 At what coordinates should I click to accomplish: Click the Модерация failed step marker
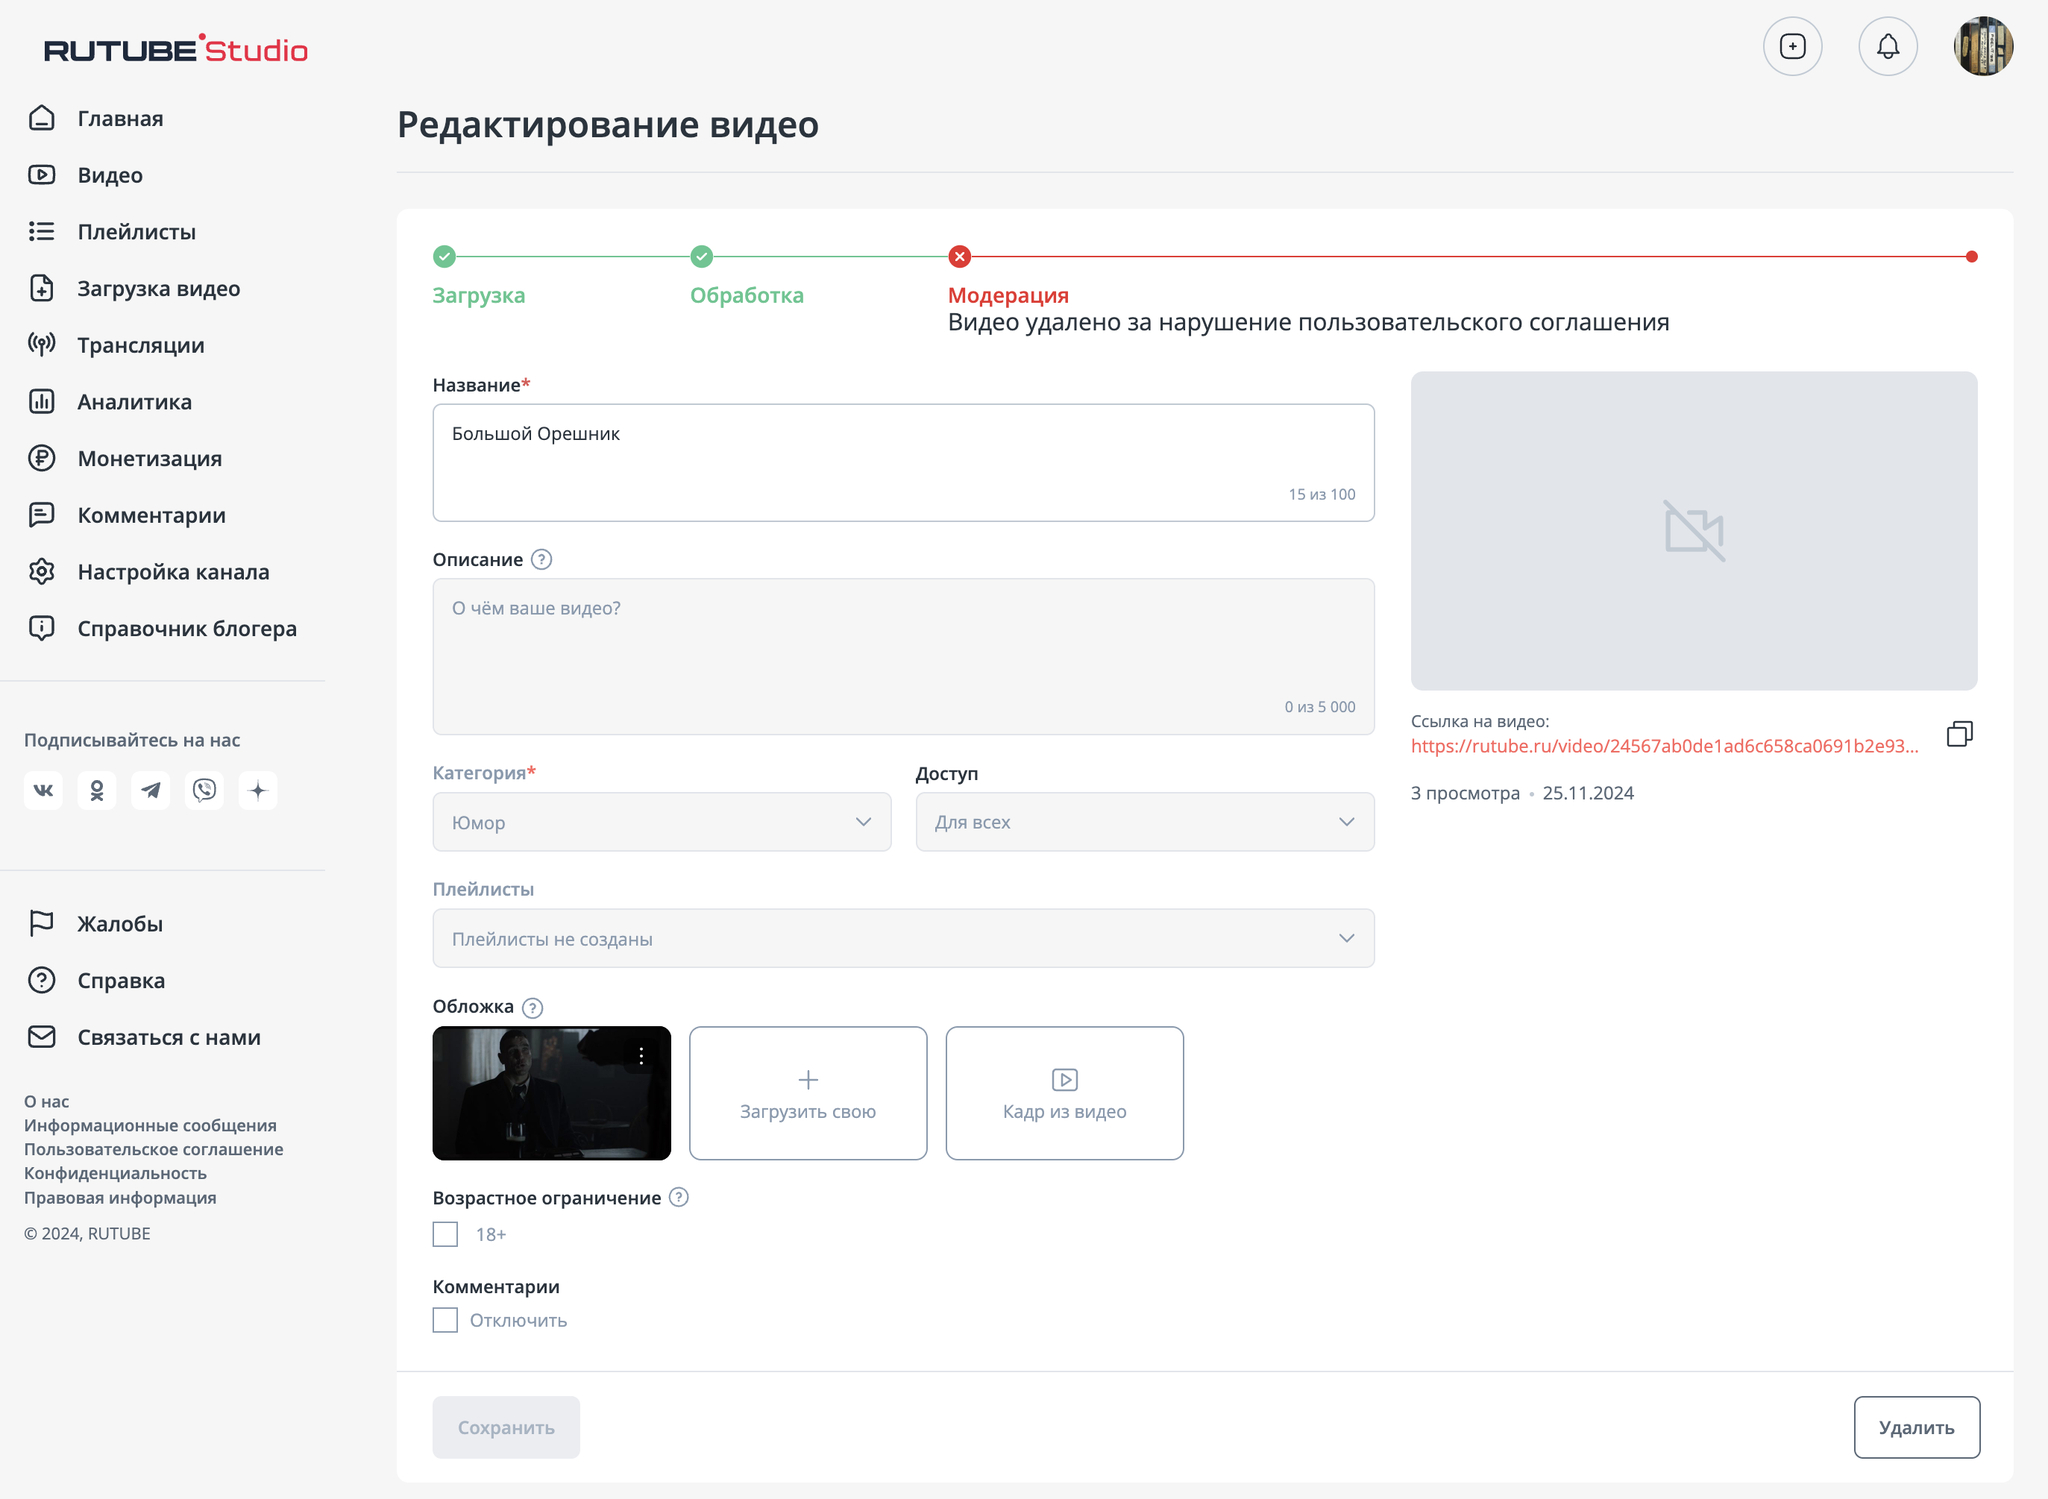point(959,257)
